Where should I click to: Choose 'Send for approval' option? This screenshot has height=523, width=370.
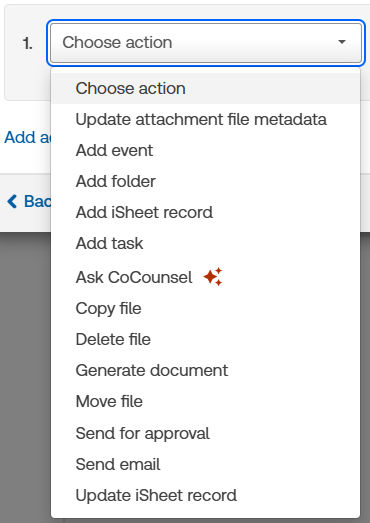coord(206,433)
